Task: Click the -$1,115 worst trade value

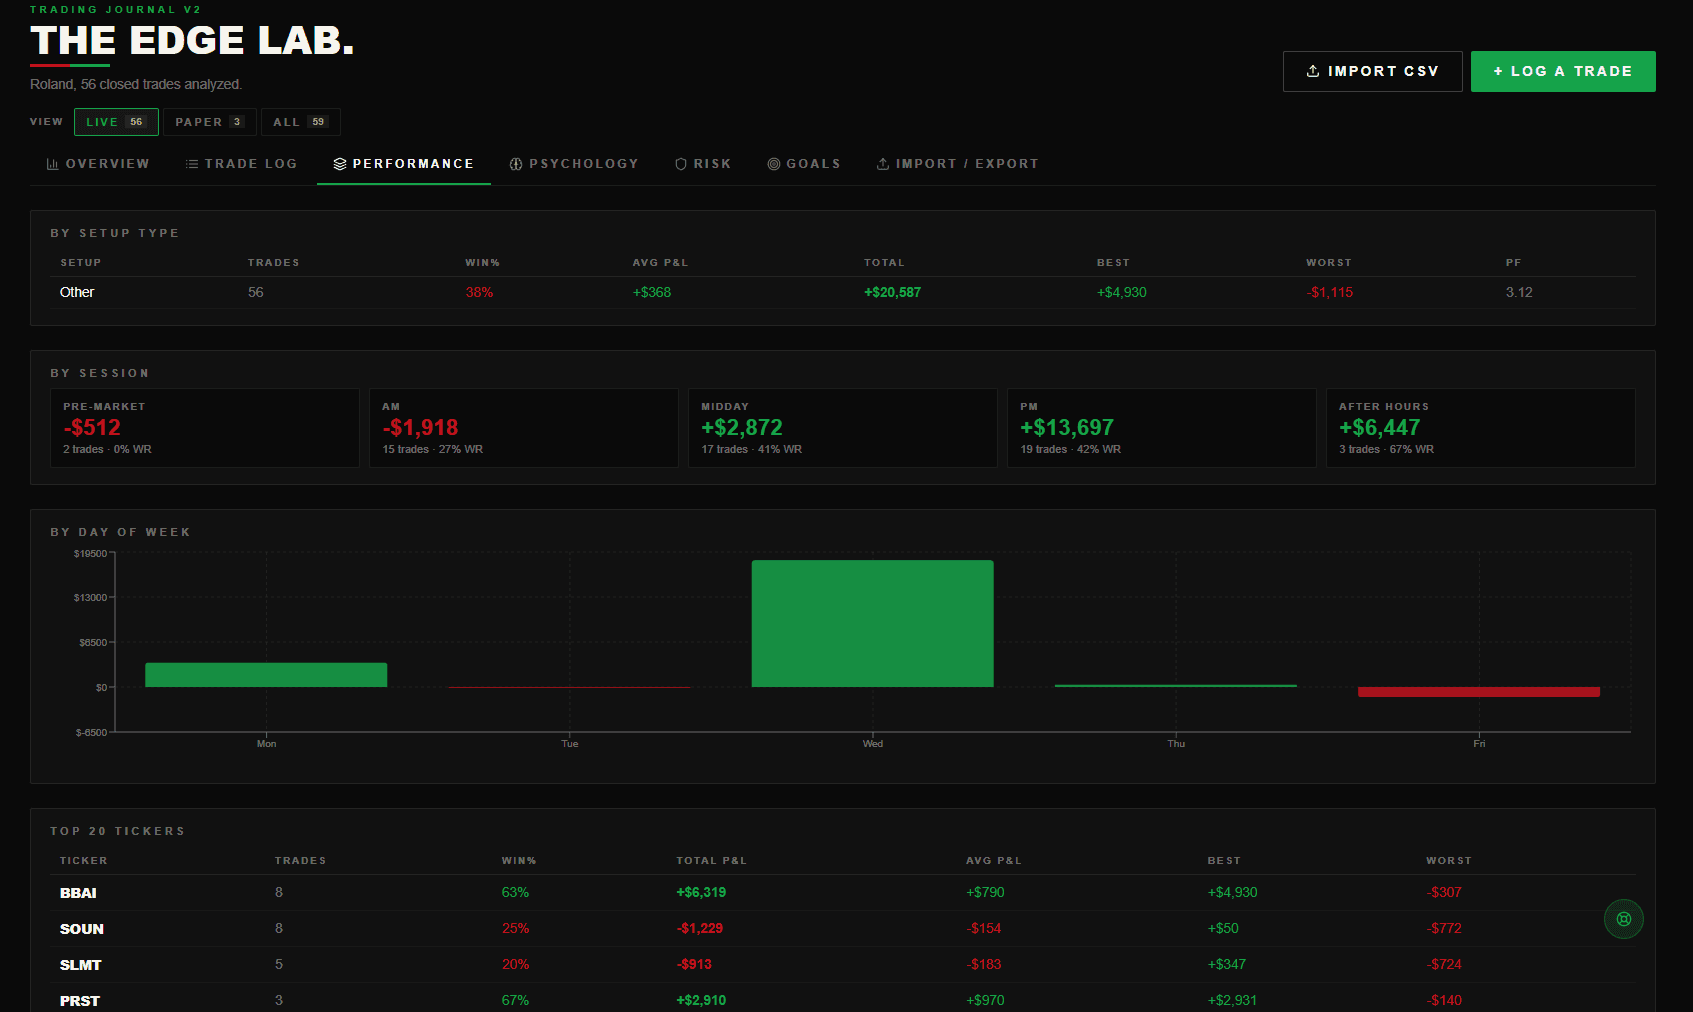Action: click(1330, 292)
